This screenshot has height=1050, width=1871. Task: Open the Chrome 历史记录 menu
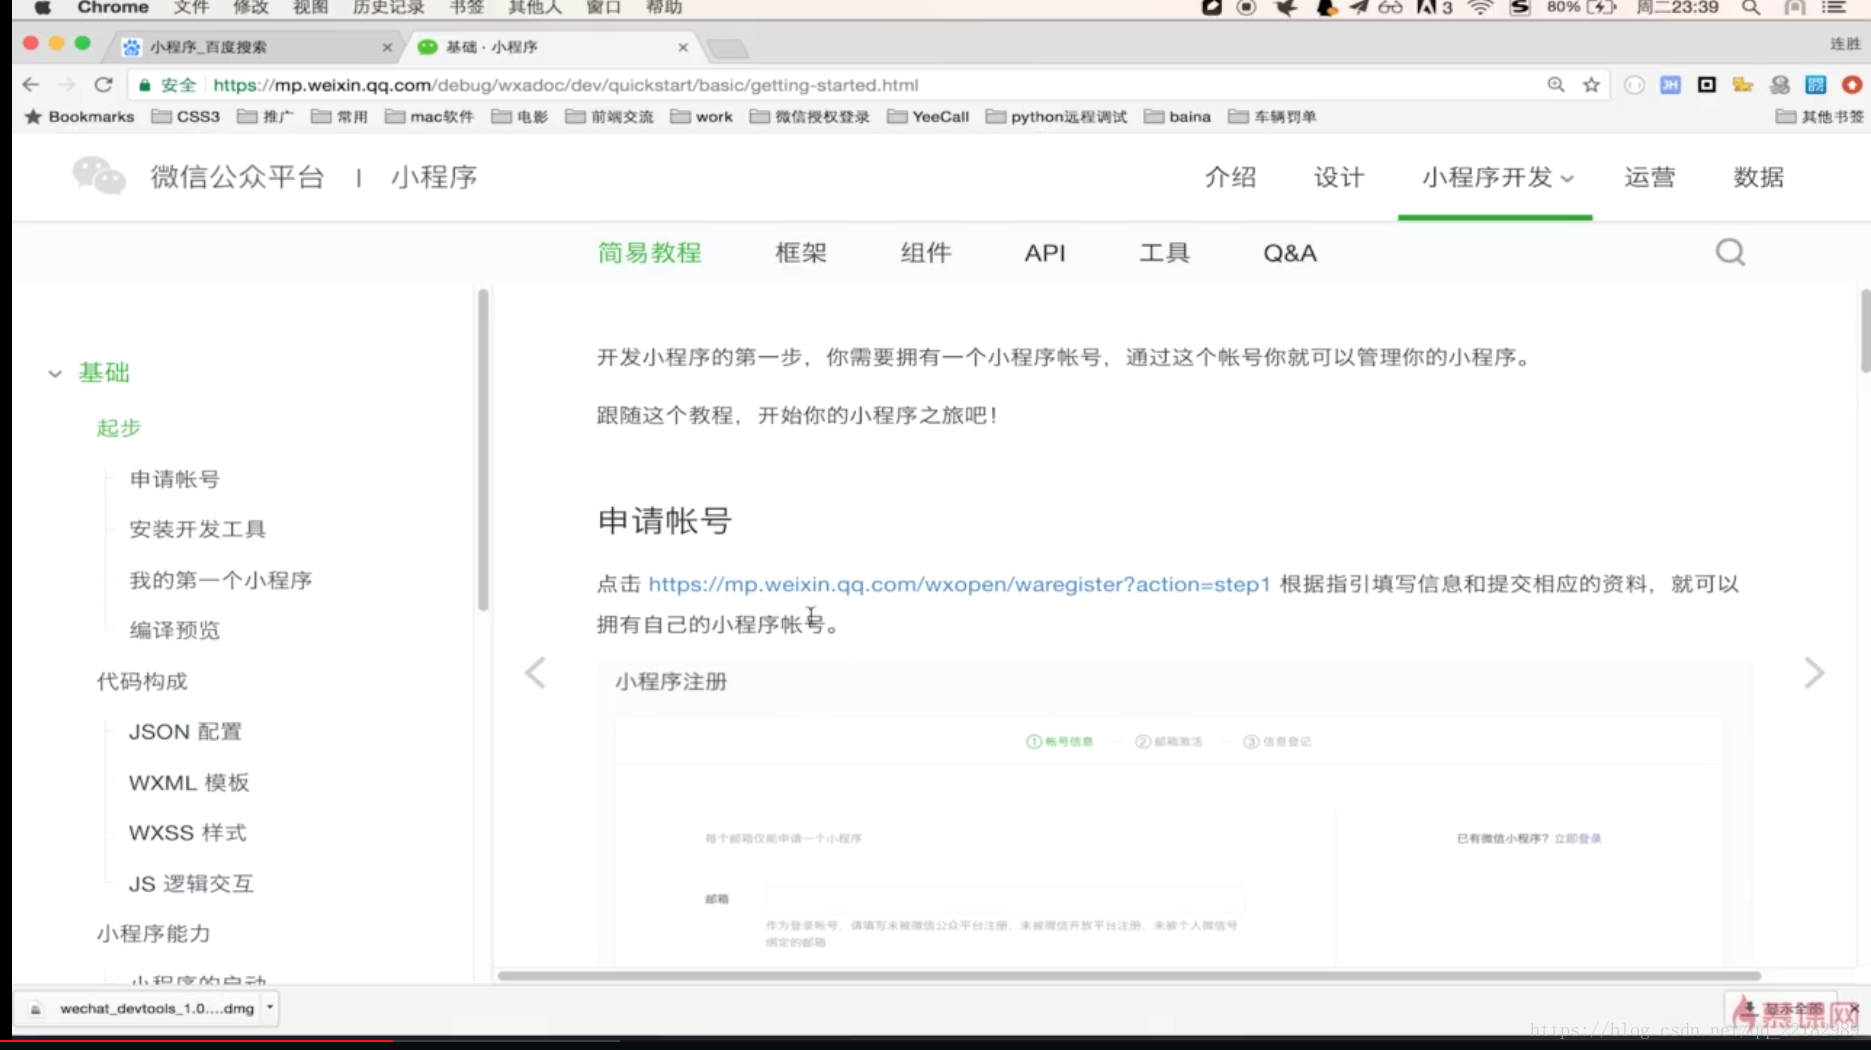(388, 8)
